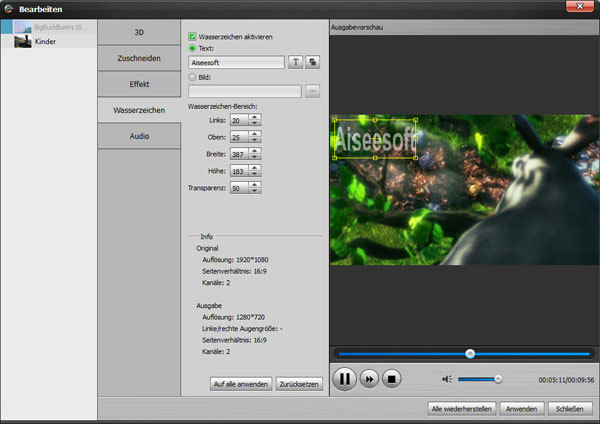
Task: Disable the Wasserzeichen aktivieren checkbox
Action: pyautogui.click(x=192, y=37)
